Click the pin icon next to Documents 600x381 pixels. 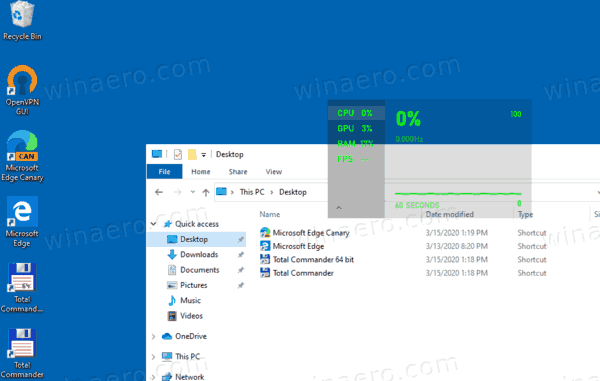(241, 270)
